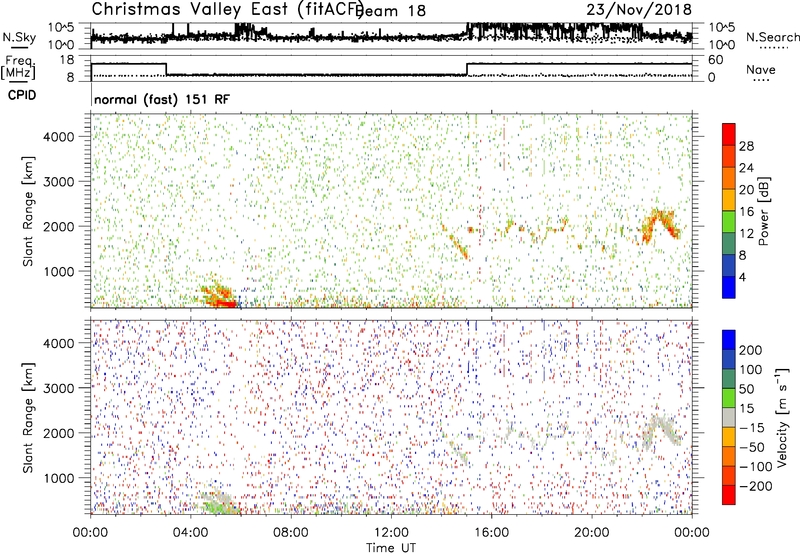Click the "60" Nave axis value

715,60
